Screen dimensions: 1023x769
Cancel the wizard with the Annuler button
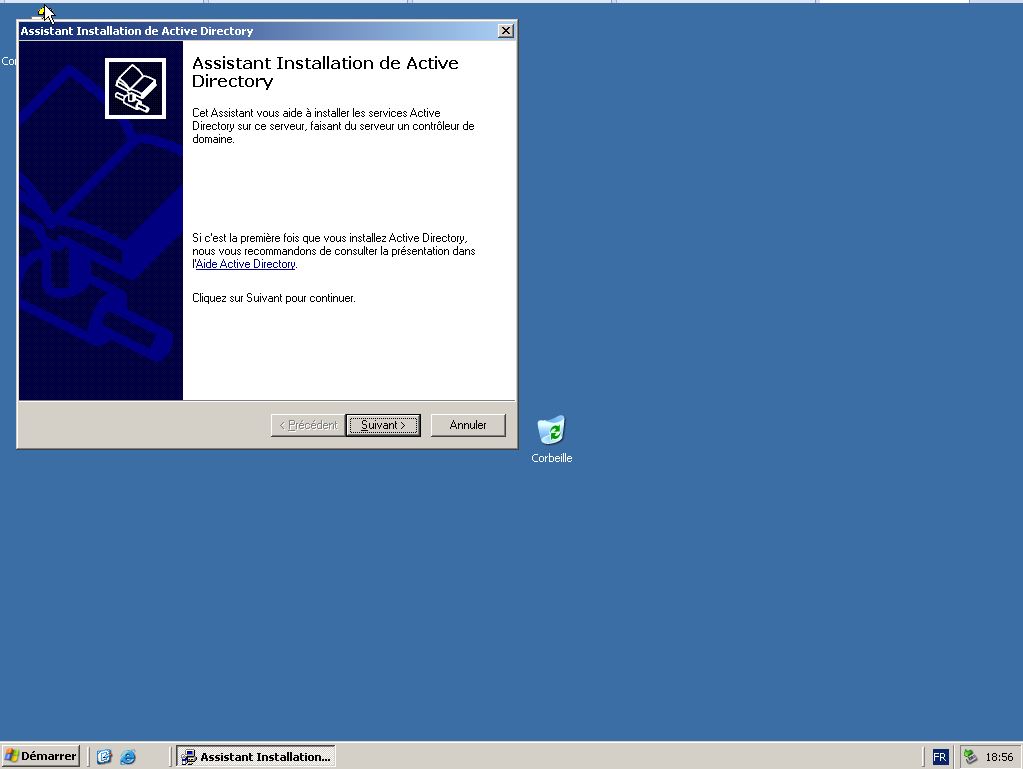(x=468, y=425)
